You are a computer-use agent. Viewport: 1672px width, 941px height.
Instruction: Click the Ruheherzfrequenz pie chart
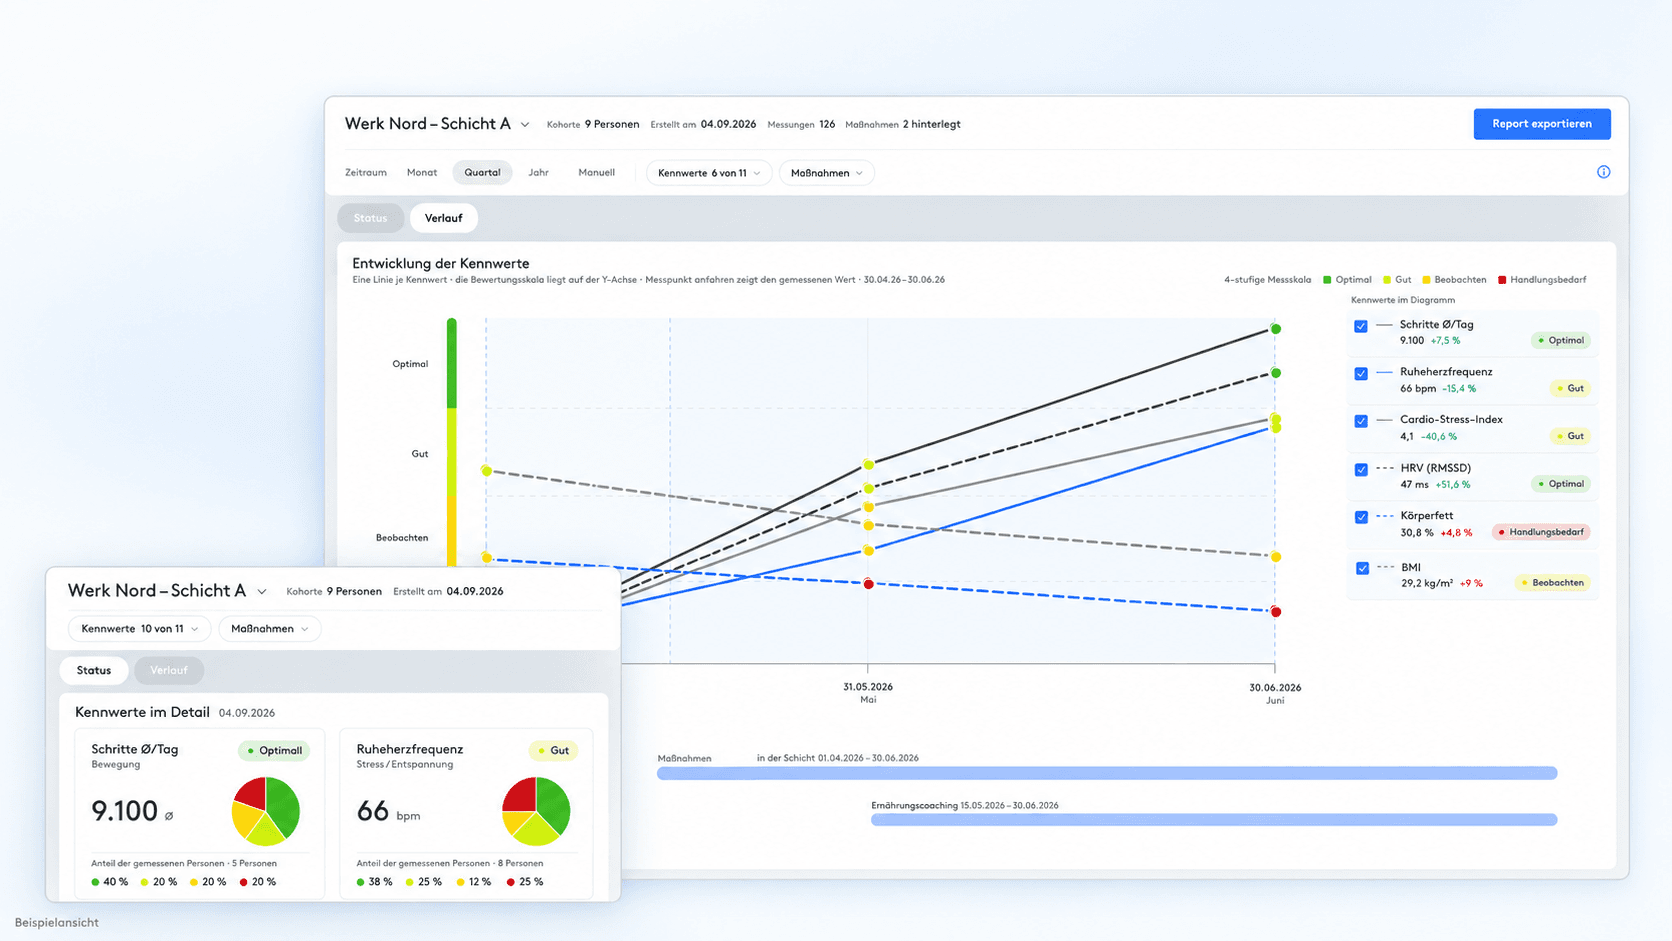coord(536,811)
